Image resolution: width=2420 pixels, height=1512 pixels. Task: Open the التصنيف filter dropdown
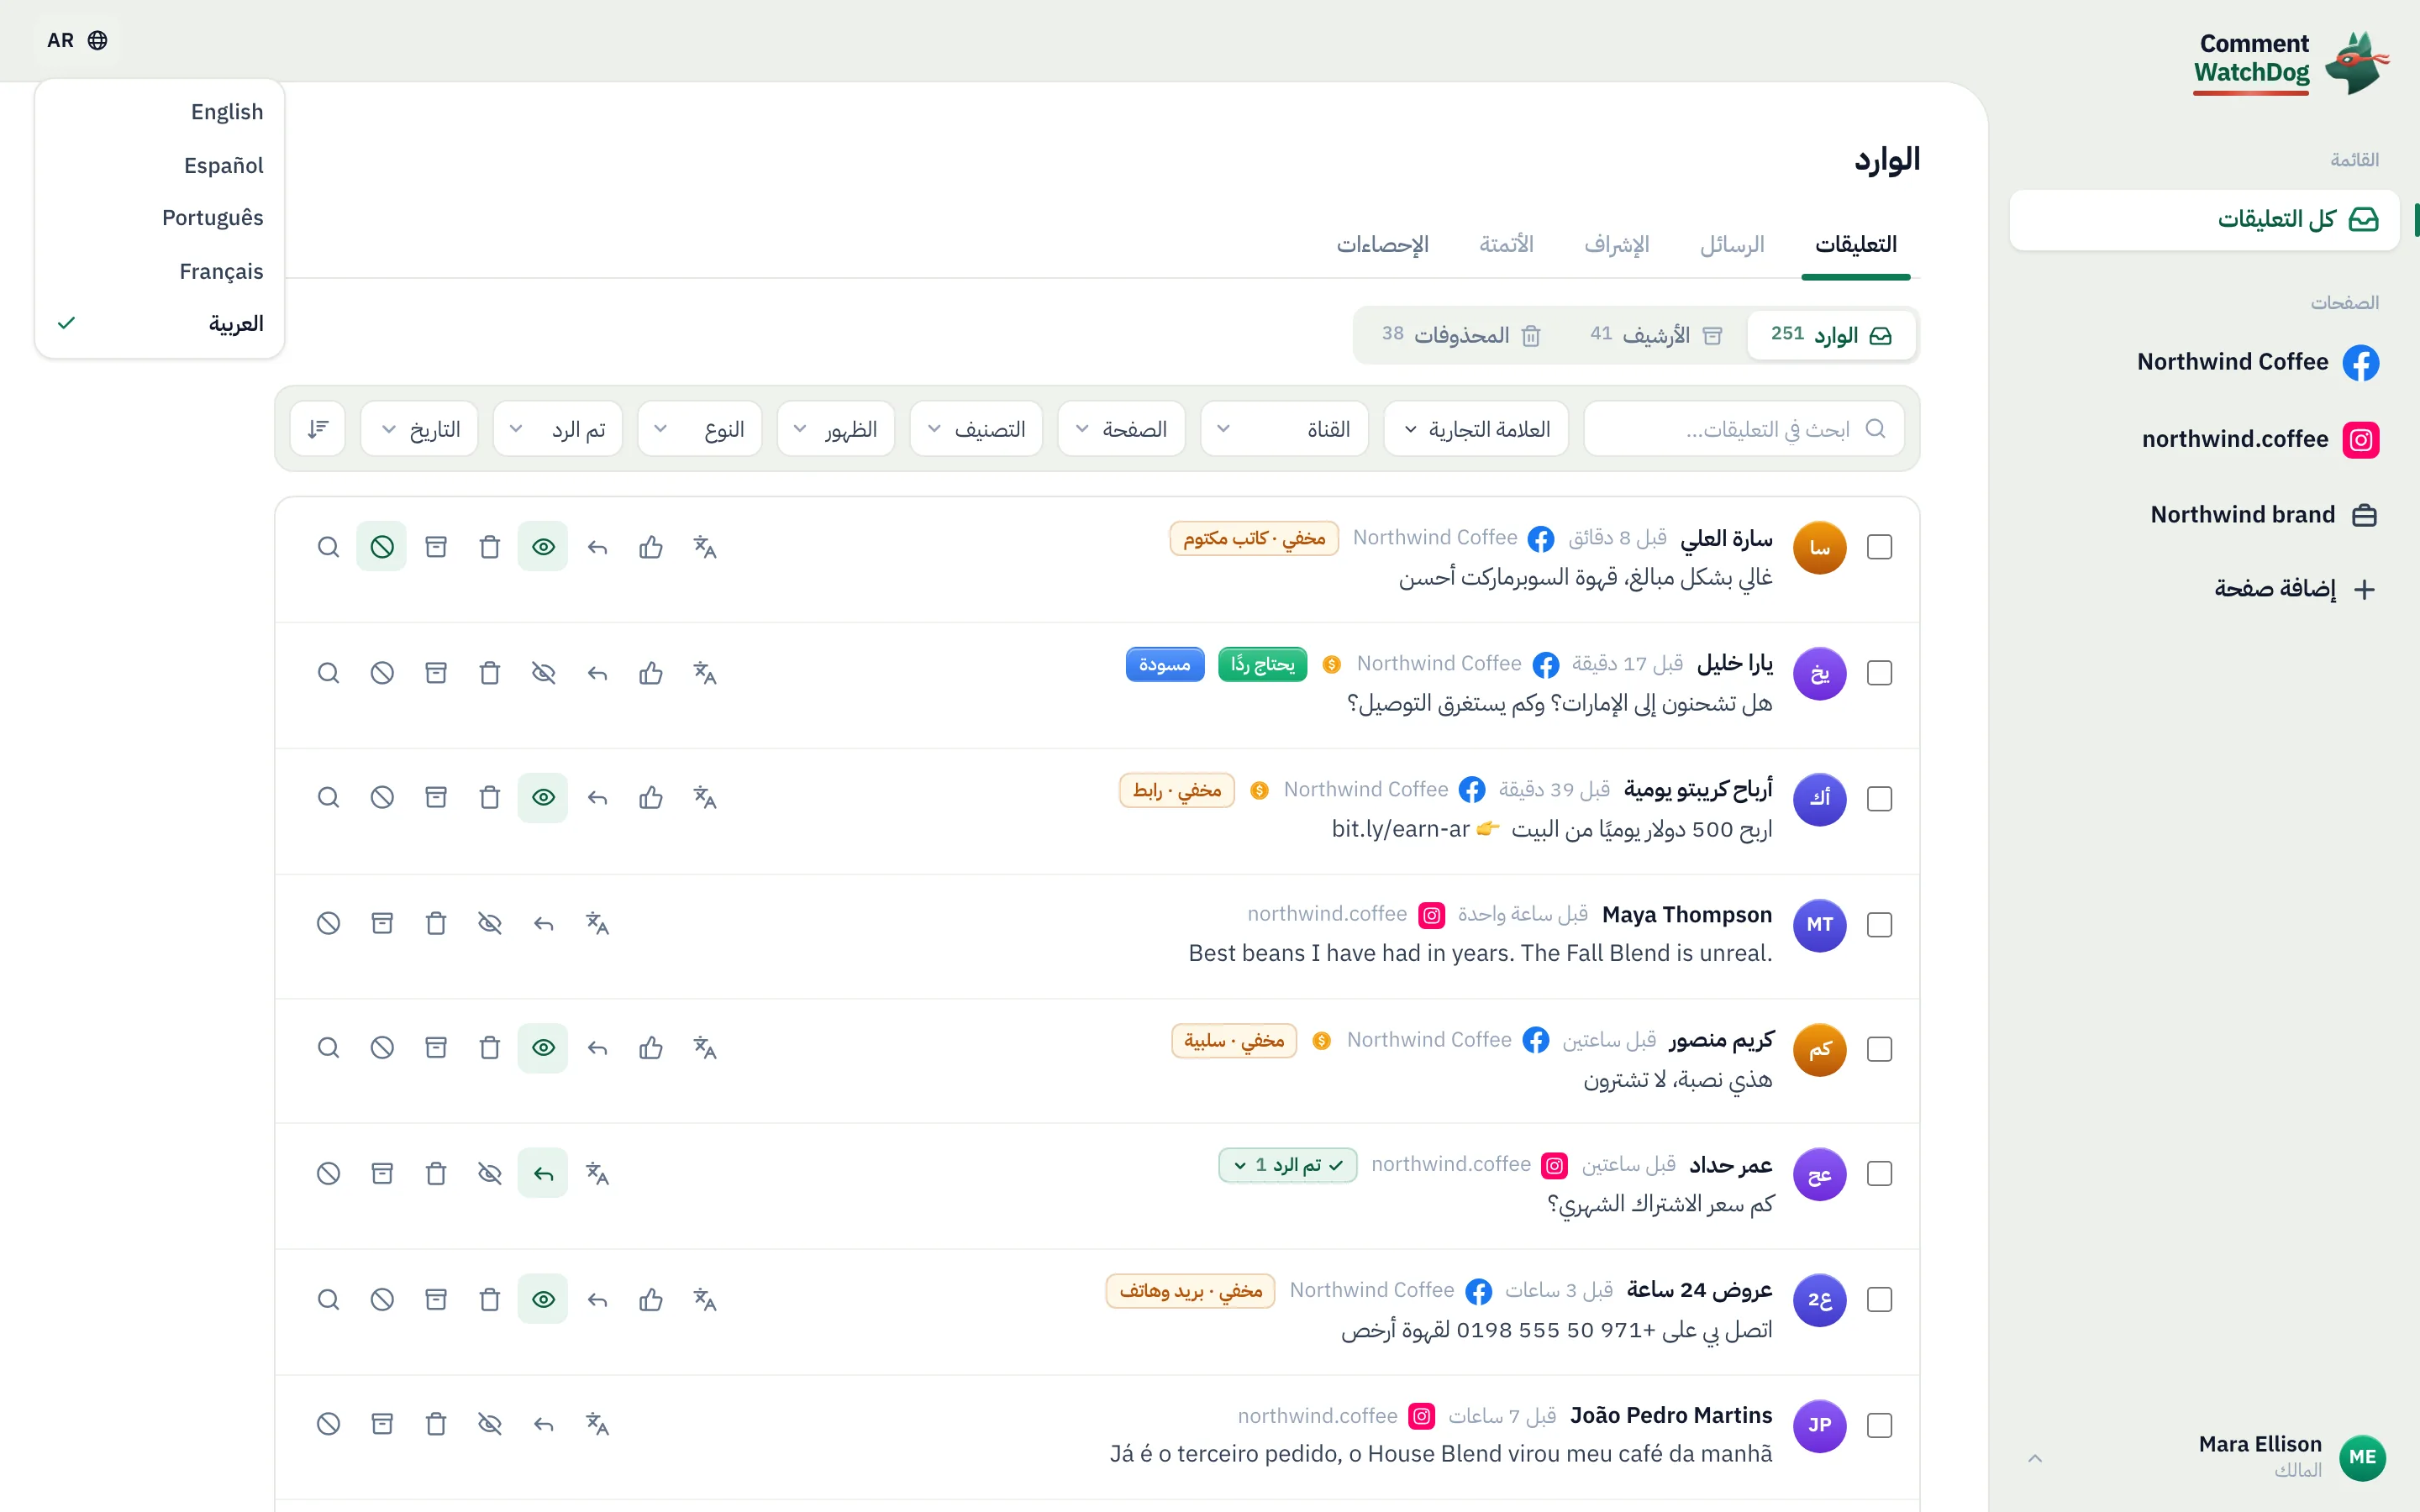pos(976,429)
